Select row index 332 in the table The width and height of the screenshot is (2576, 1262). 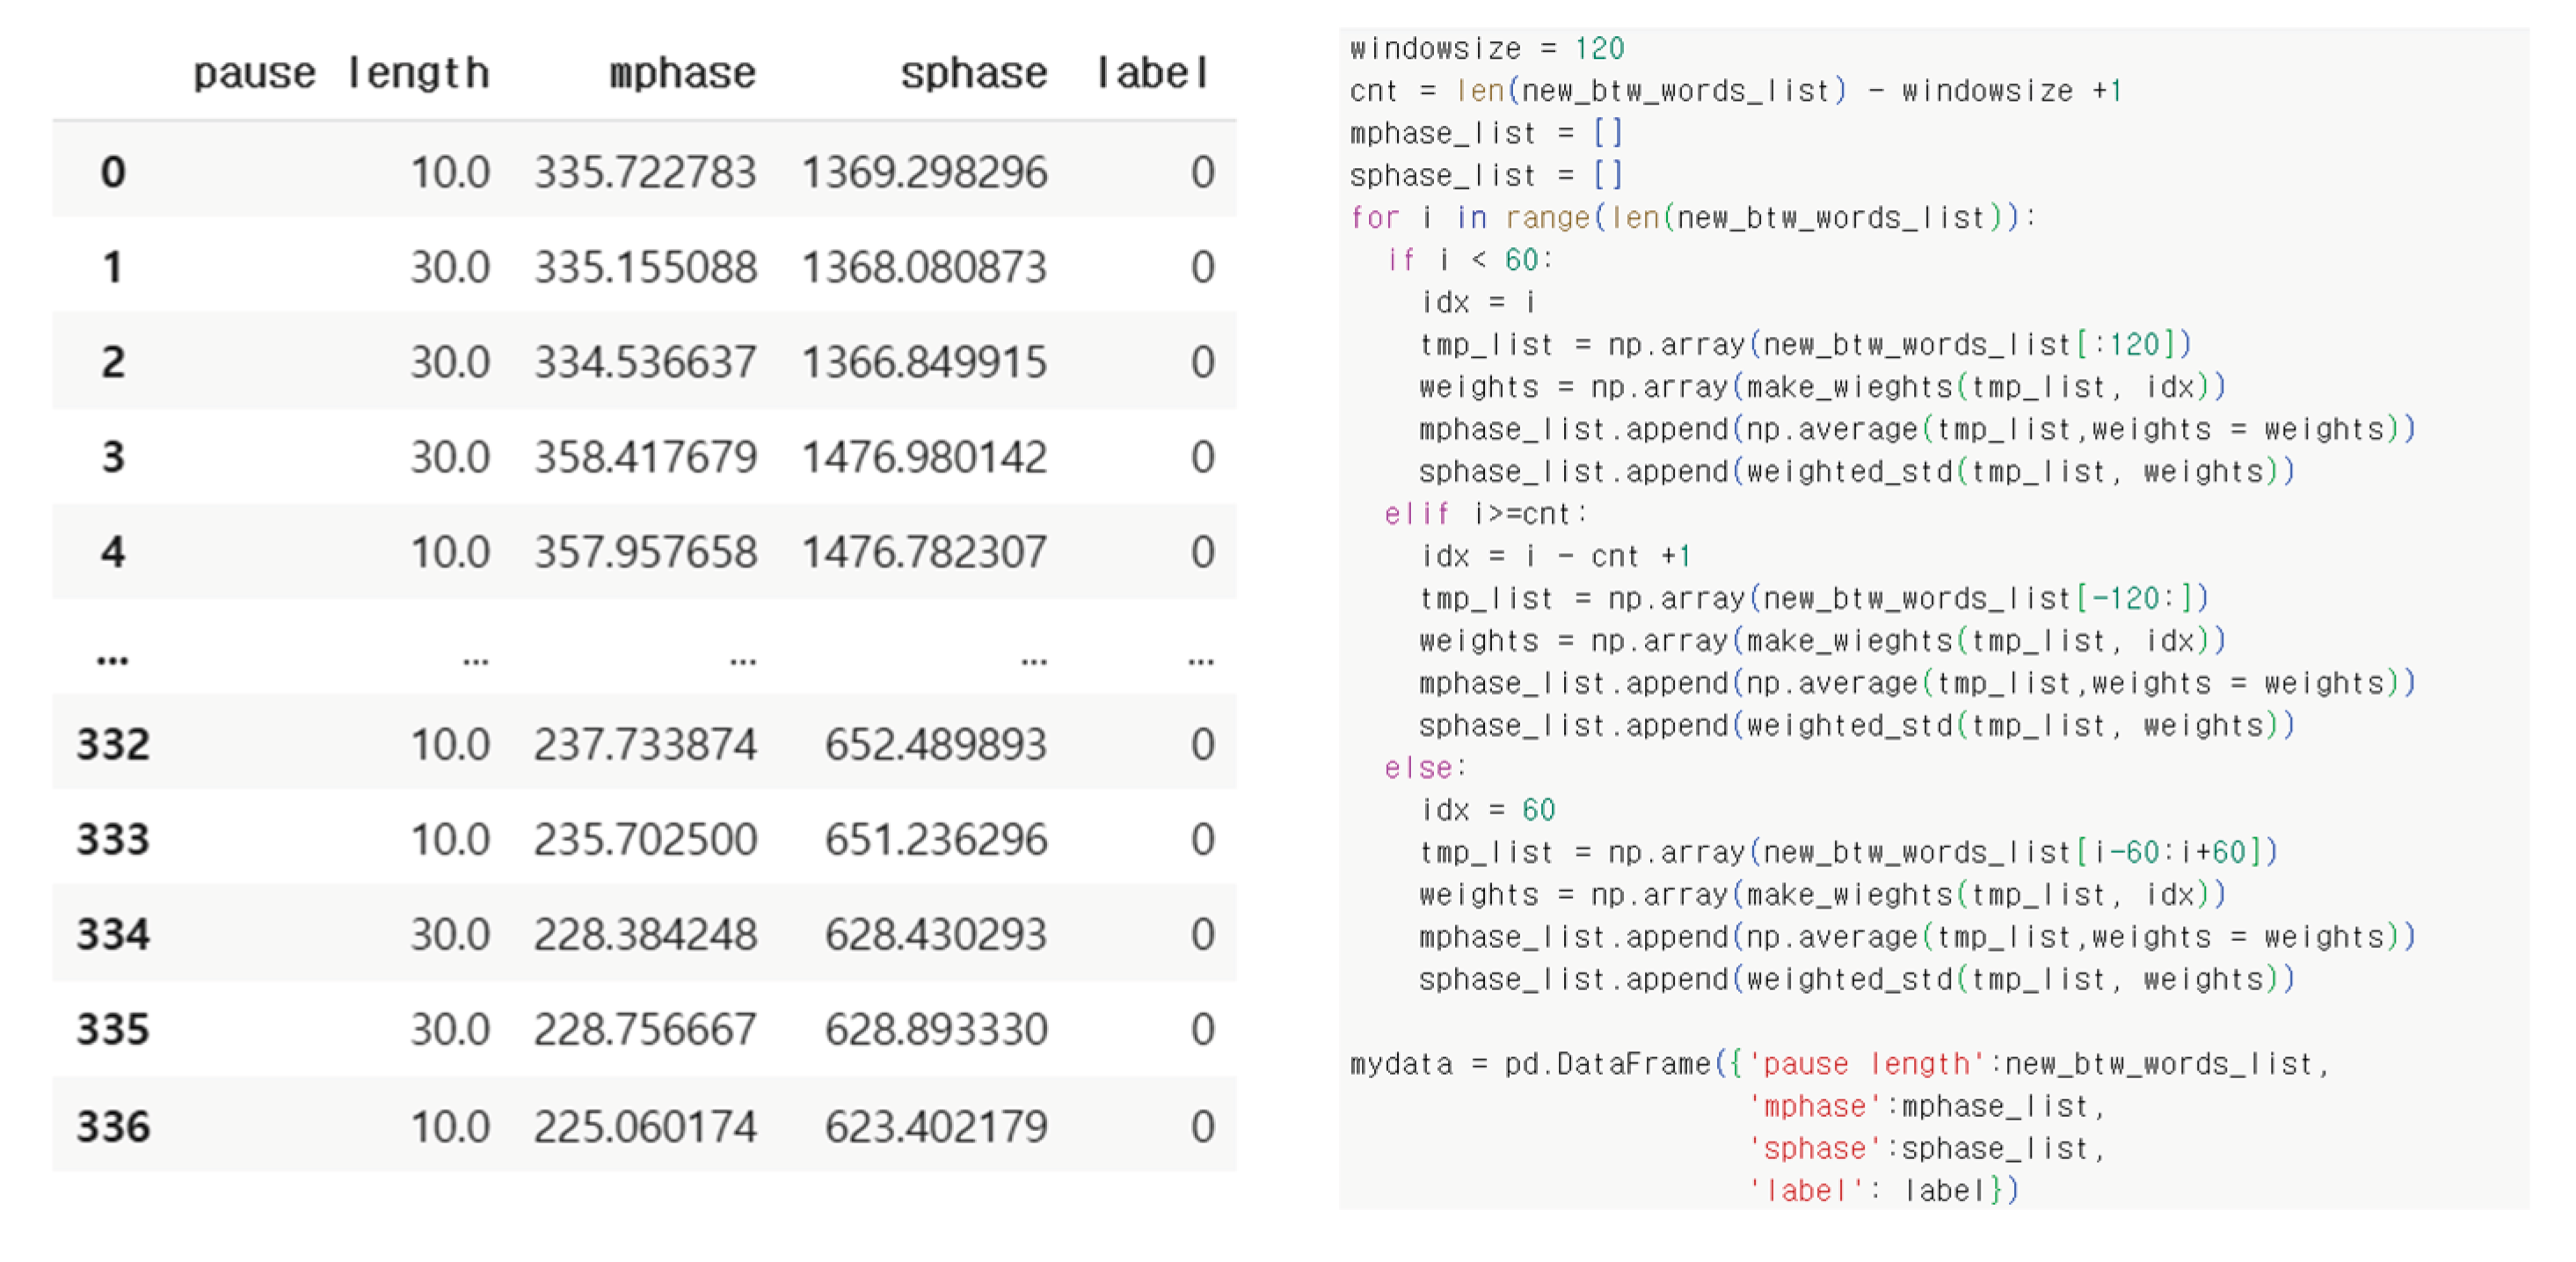pyautogui.click(x=113, y=744)
